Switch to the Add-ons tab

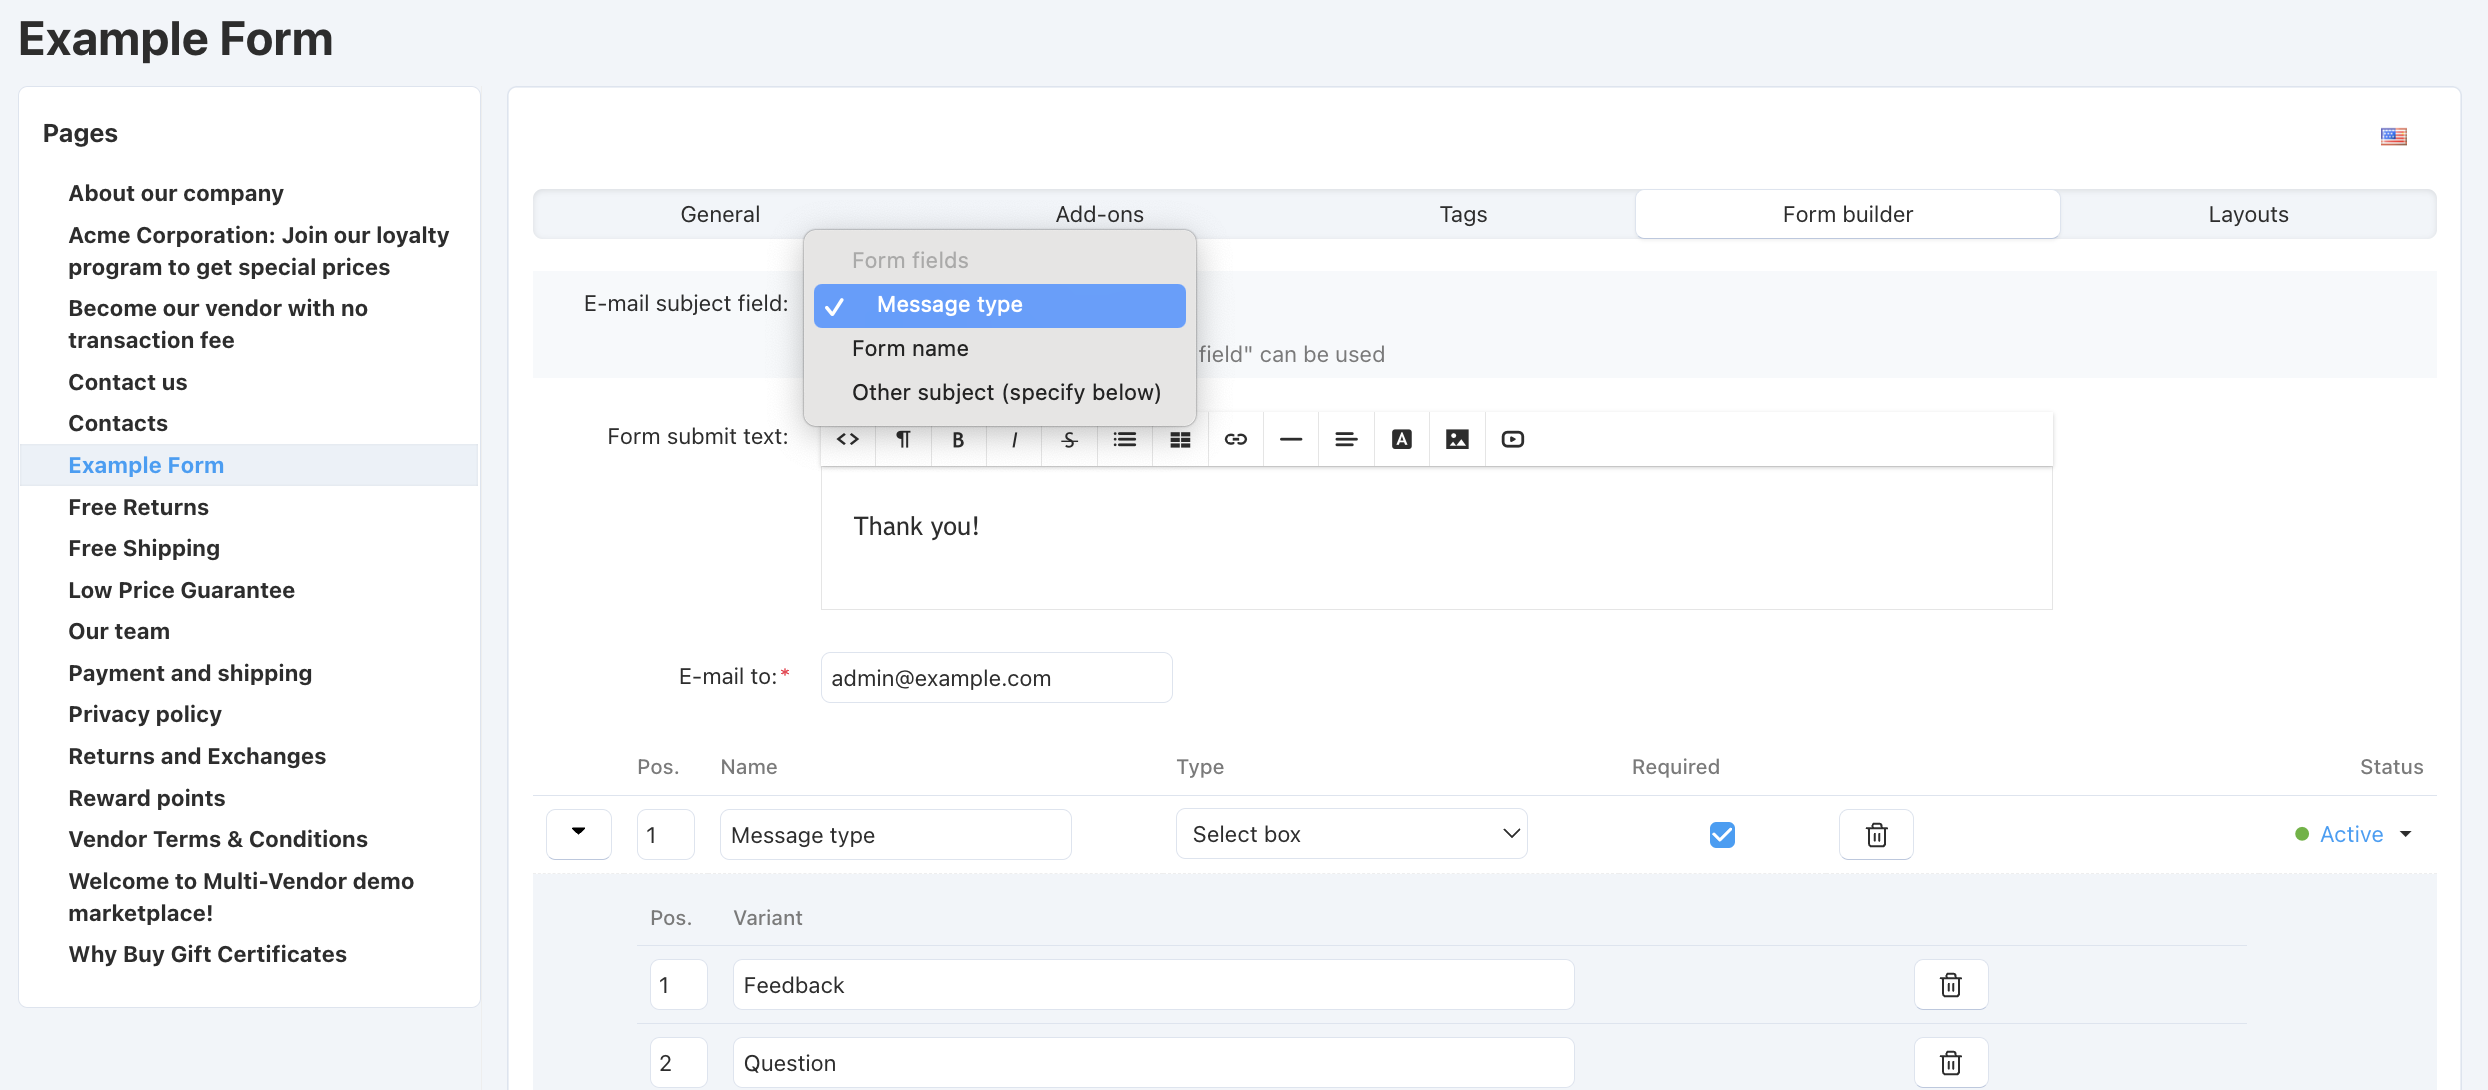pos(1099,214)
